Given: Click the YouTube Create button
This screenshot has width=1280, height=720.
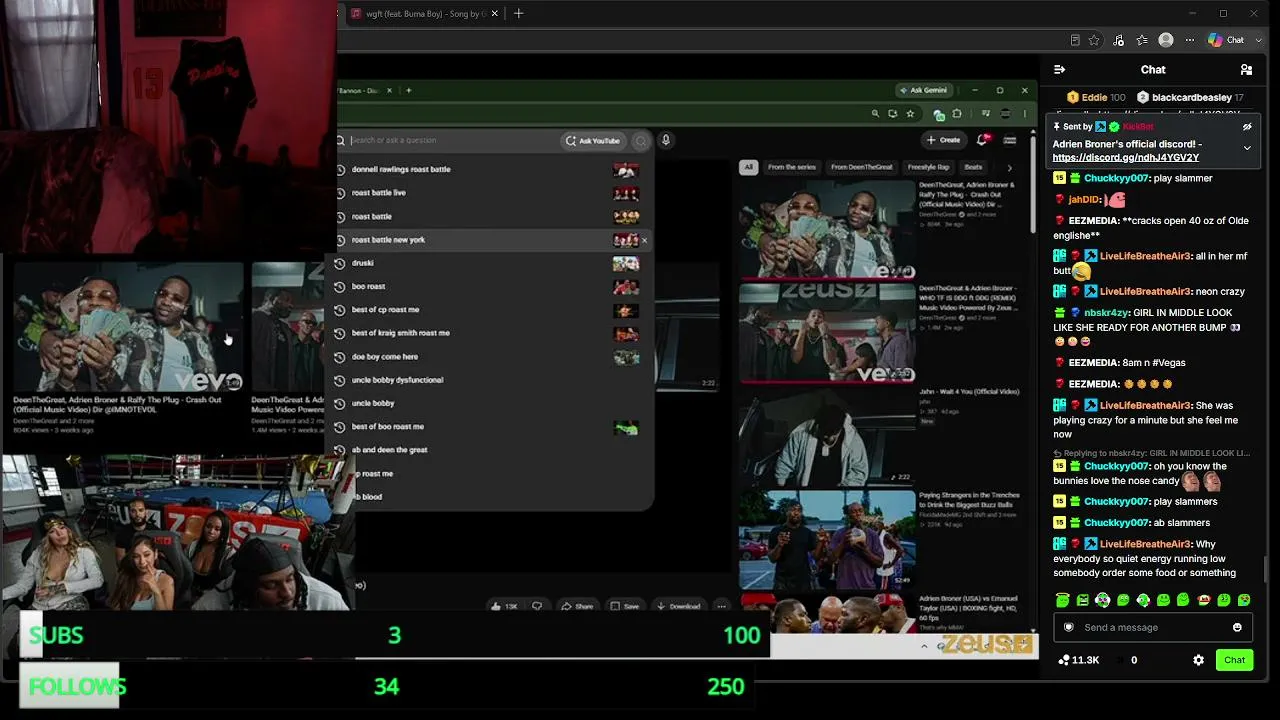Looking at the screenshot, I should click(x=944, y=140).
